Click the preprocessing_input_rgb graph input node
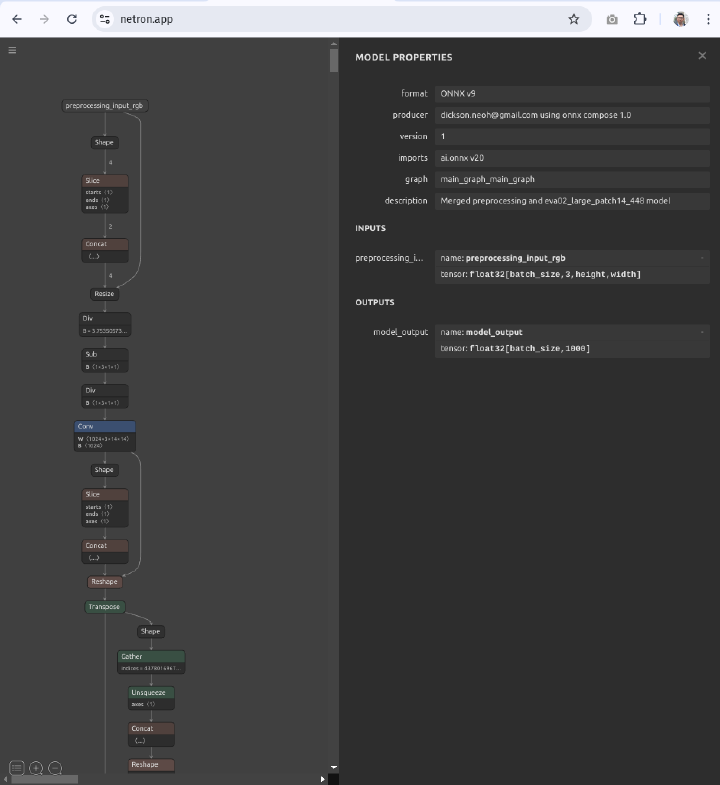 (105, 105)
